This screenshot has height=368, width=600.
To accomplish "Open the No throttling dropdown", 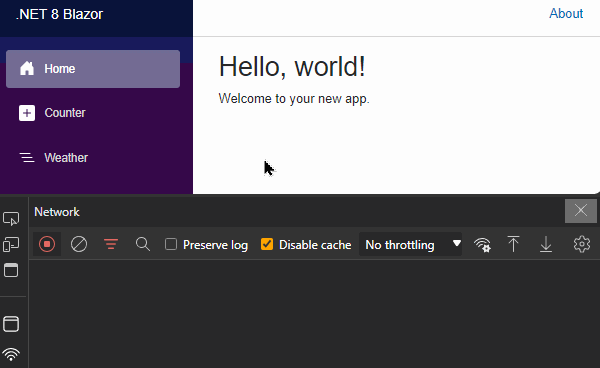I will pyautogui.click(x=410, y=244).
